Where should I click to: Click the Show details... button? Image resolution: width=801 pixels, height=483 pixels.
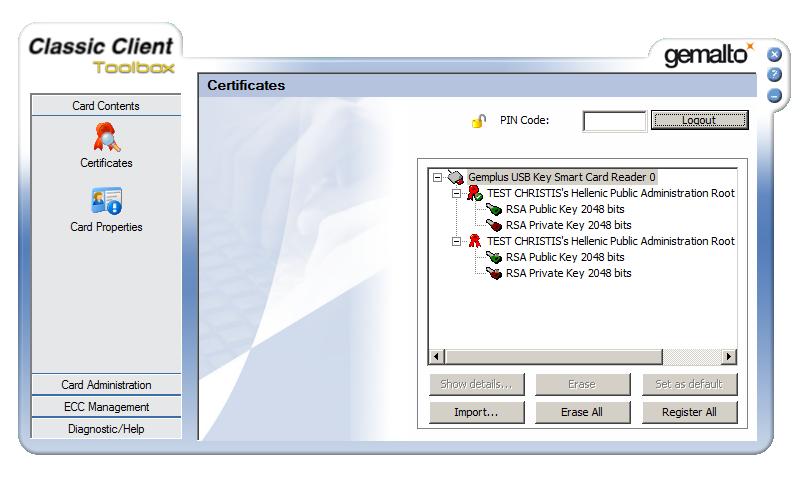(477, 384)
